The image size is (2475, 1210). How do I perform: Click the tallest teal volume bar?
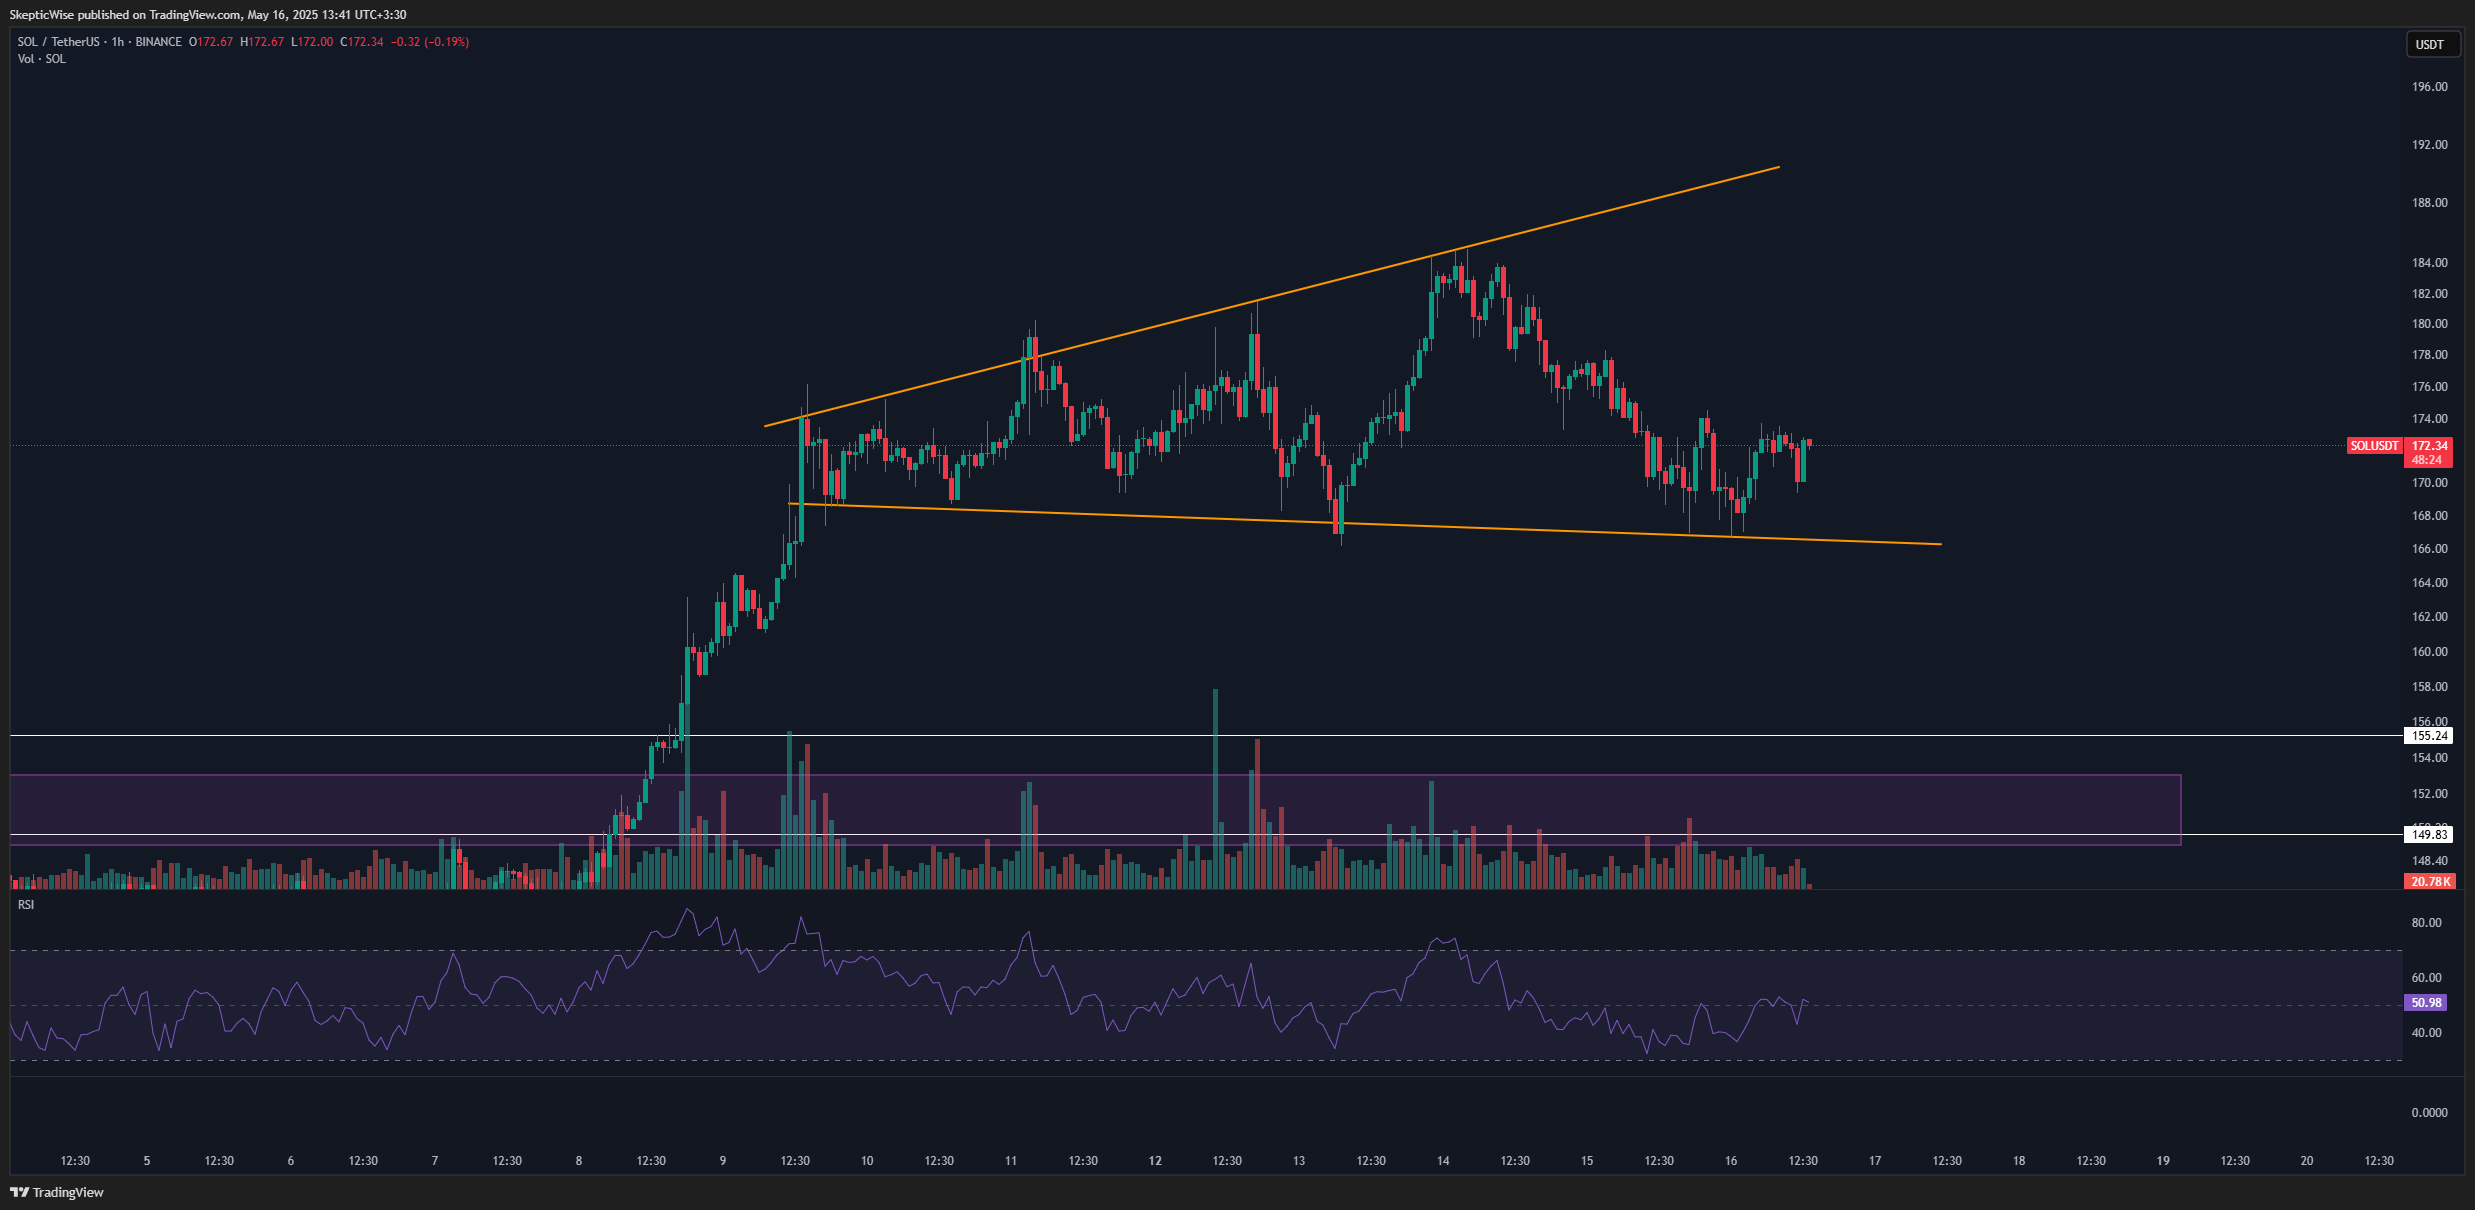pos(1215,789)
